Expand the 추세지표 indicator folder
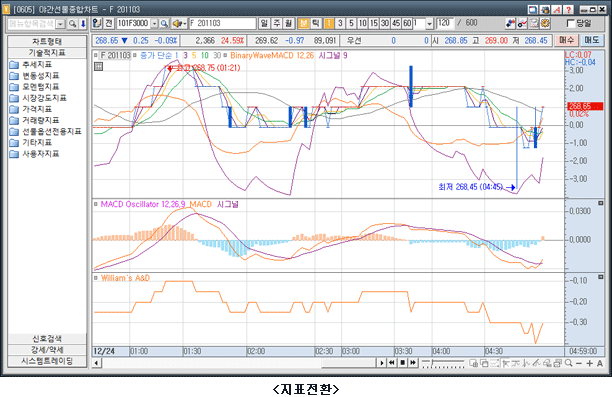The width and height of the screenshot is (612, 397). (37, 64)
